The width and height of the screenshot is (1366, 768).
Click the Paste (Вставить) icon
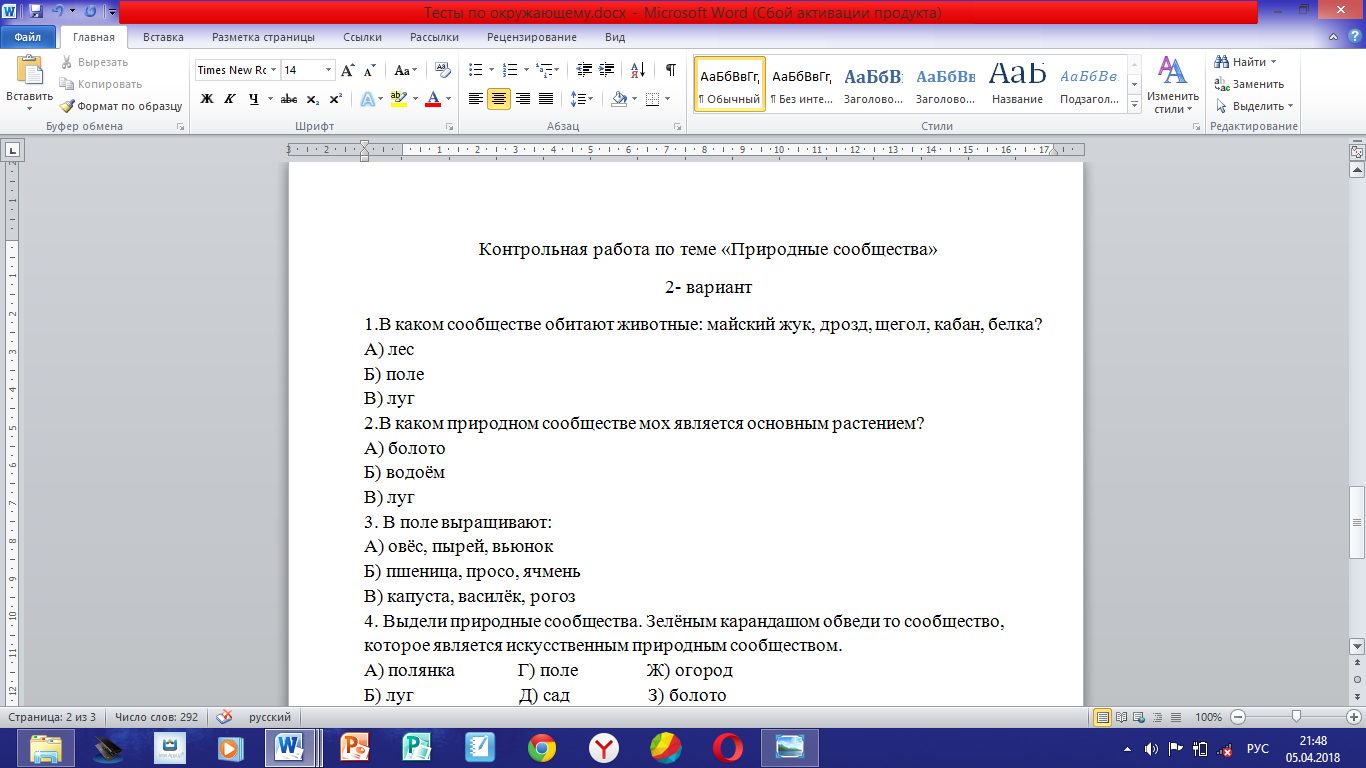[x=30, y=71]
